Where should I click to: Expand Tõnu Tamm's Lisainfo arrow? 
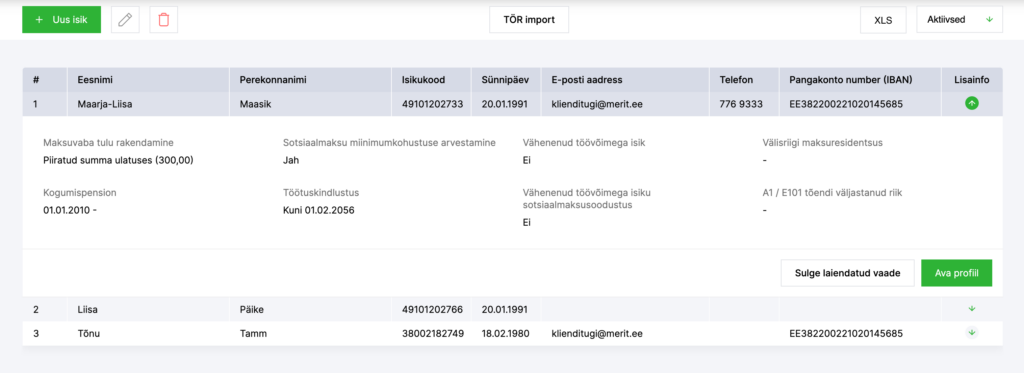tap(972, 333)
